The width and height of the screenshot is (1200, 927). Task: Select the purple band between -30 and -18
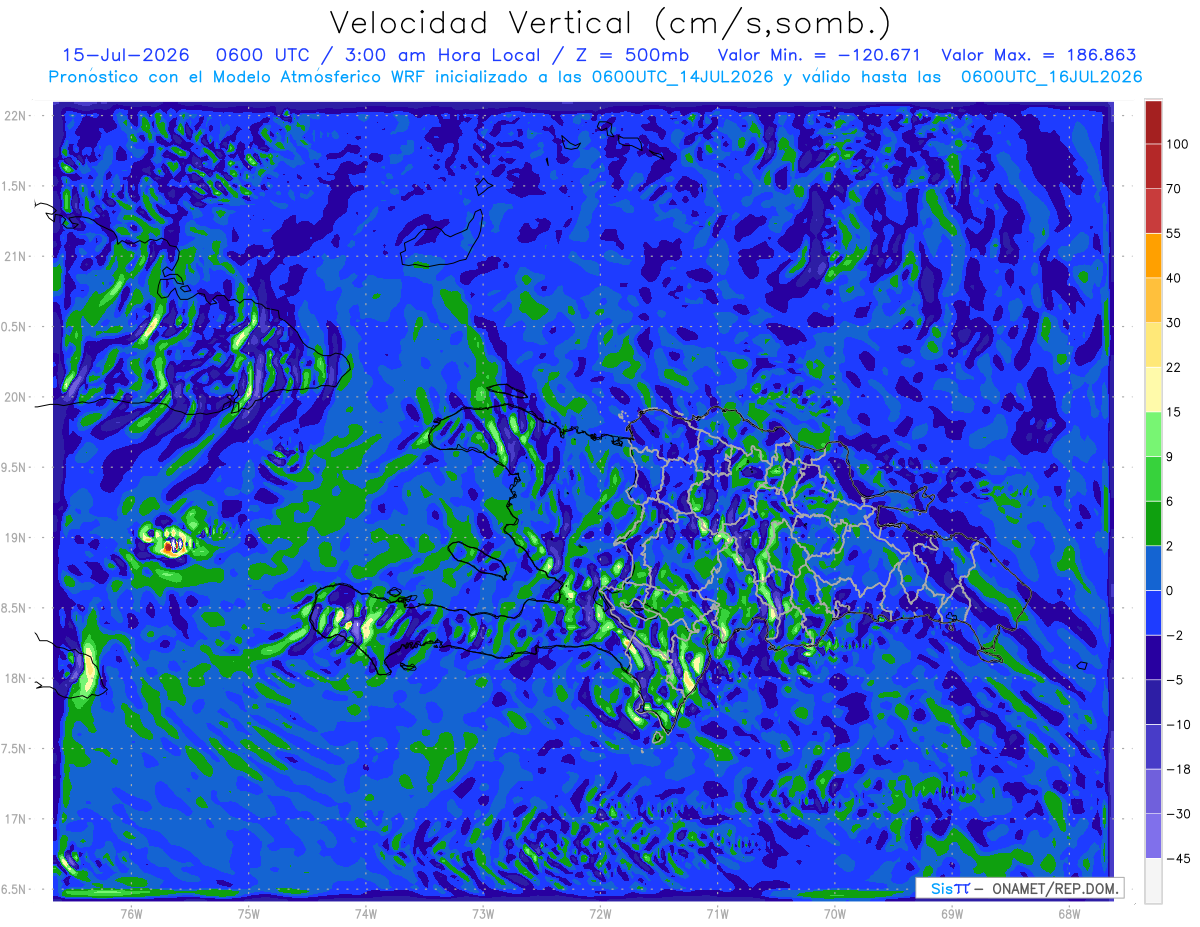1153,790
